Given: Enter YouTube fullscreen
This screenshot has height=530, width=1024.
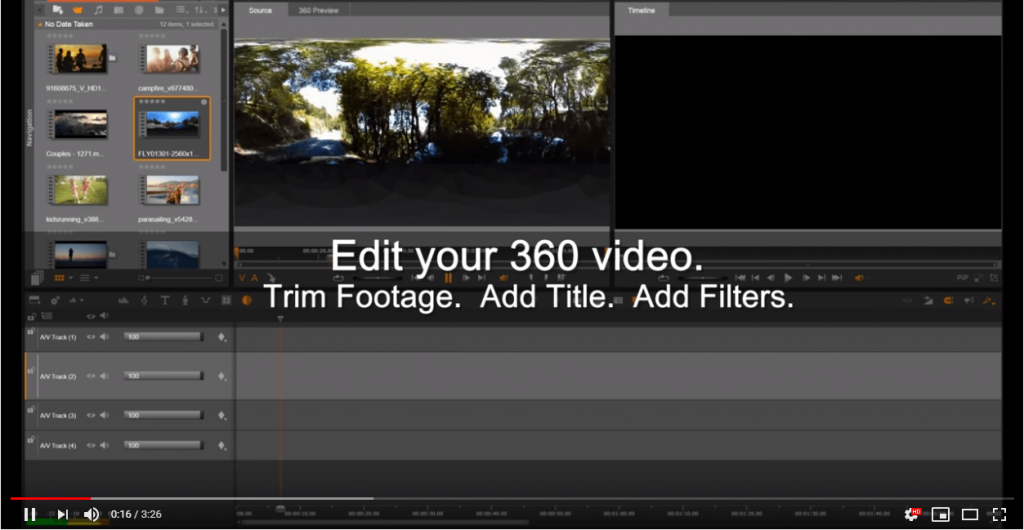Looking at the screenshot, I should click(x=999, y=514).
